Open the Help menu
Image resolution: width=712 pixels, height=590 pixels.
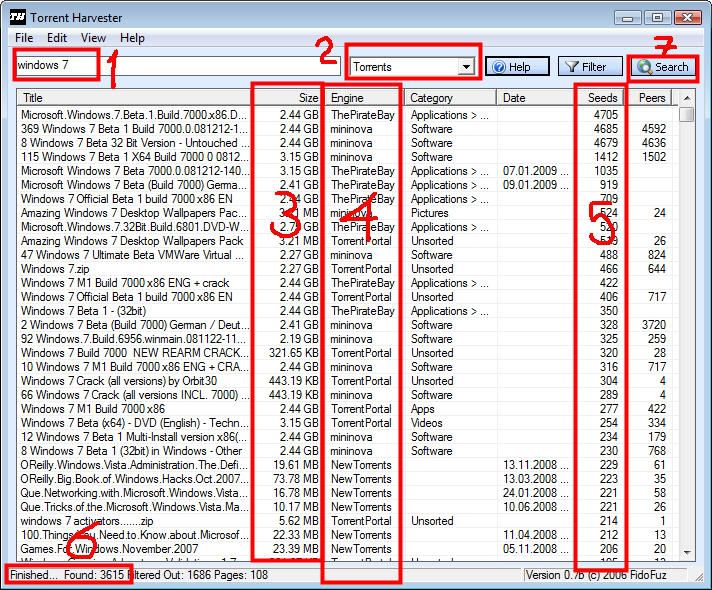click(x=132, y=38)
